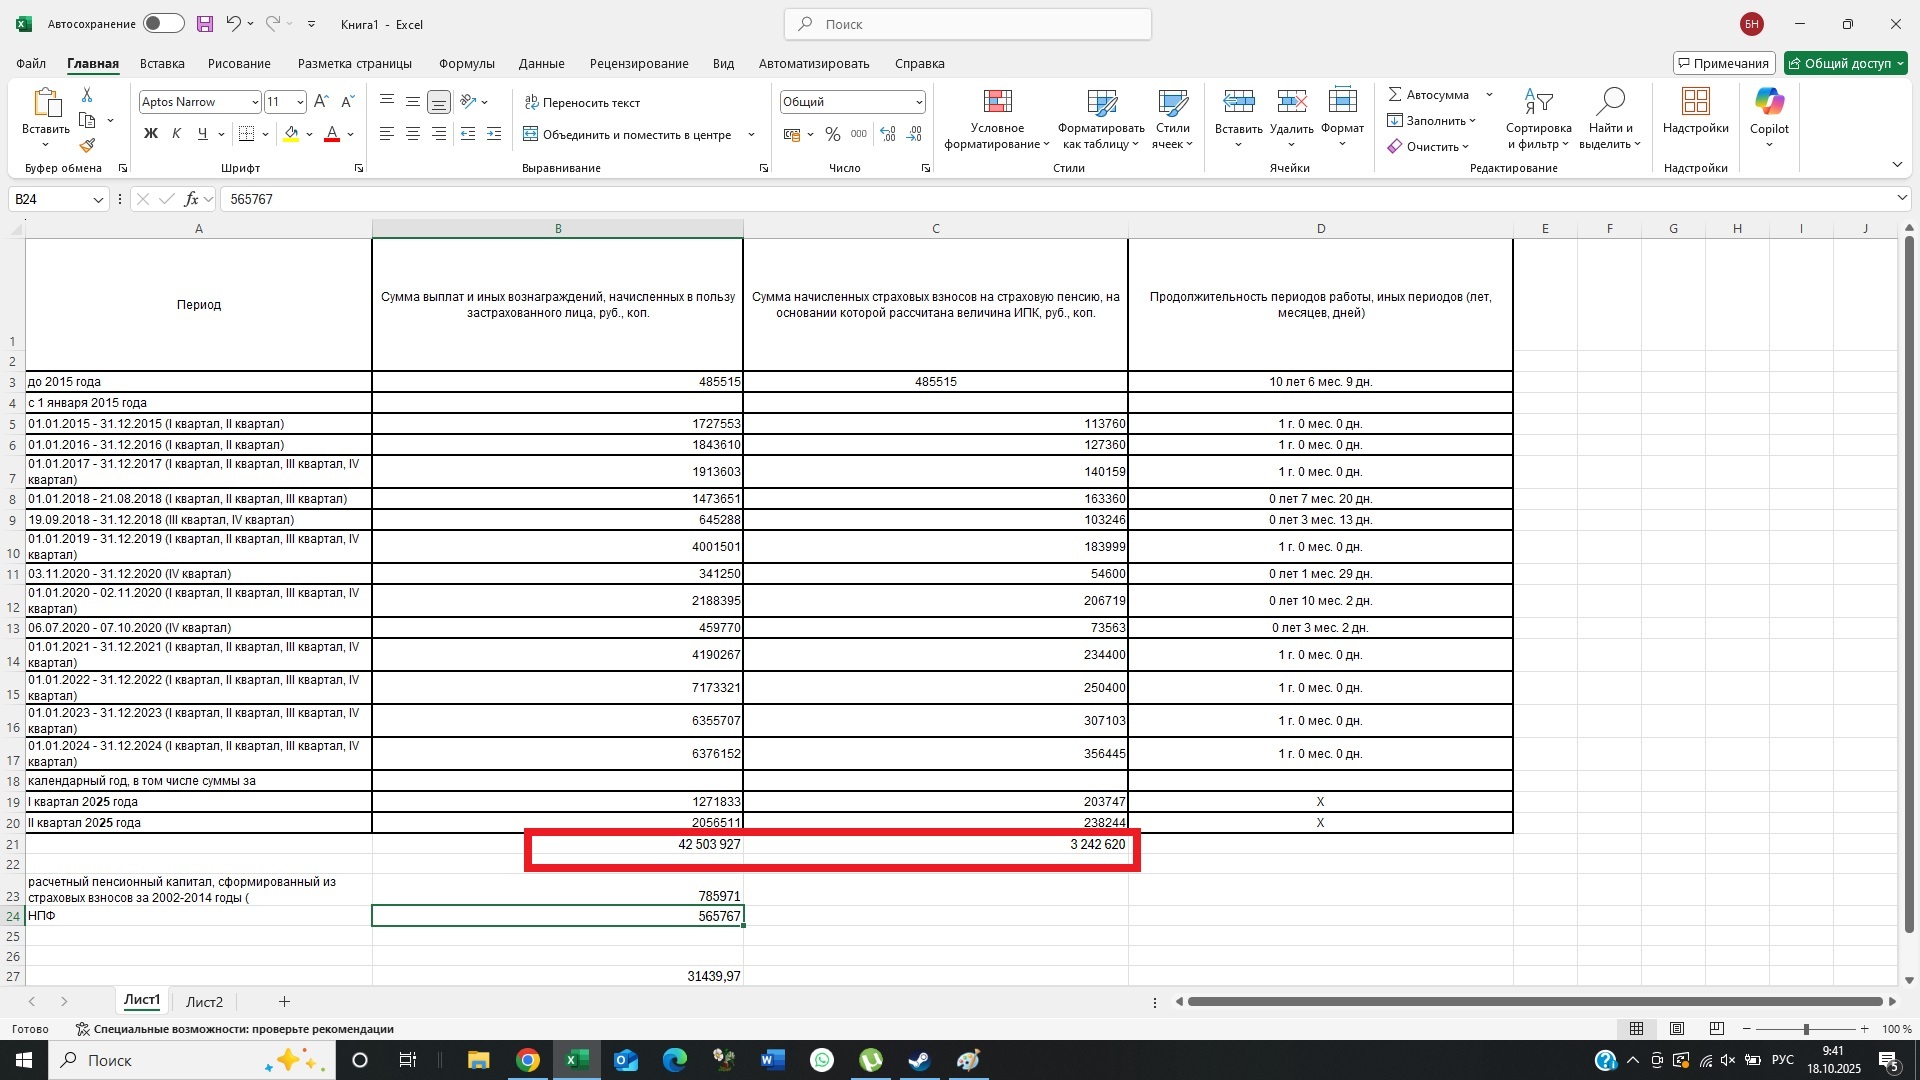The image size is (1920, 1080).
Task: Switch to Page Layout view in status bar
Action: [x=1677, y=1029]
